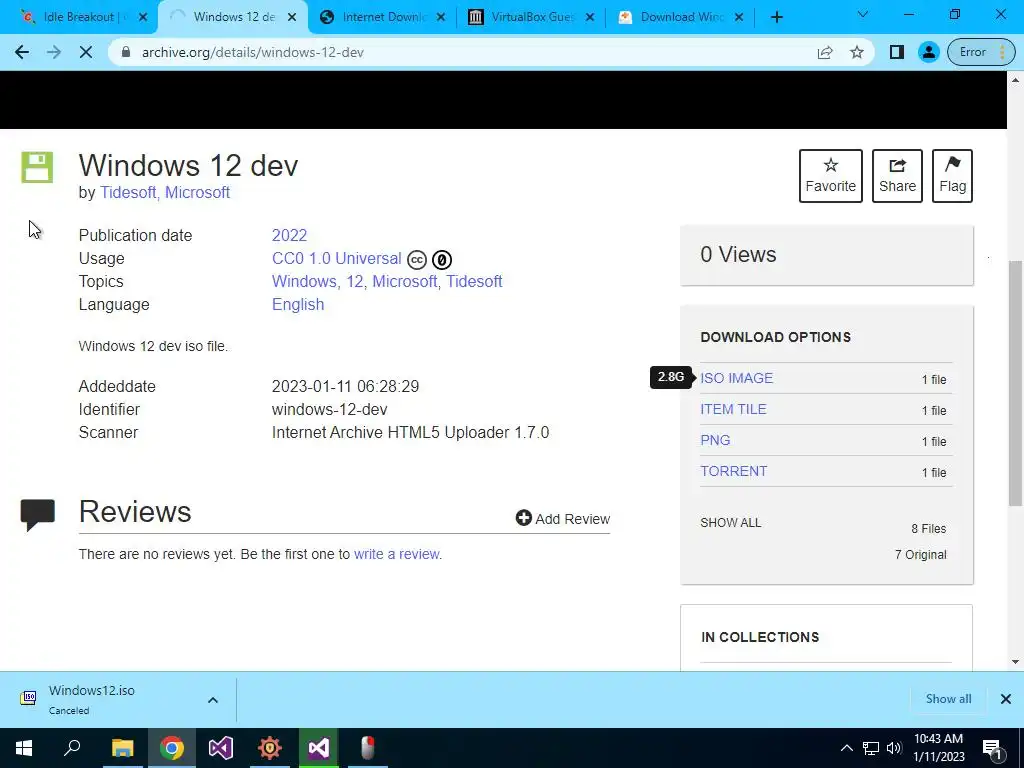Image resolution: width=1024 pixels, height=768 pixels.
Task: Open taskbar search magnifier
Action: pos(72,748)
